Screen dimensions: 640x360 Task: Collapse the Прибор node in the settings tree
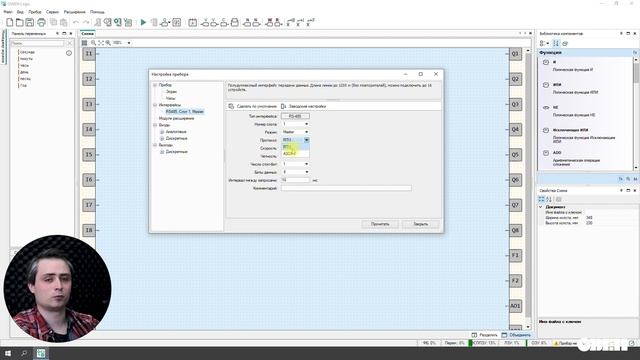(155, 85)
